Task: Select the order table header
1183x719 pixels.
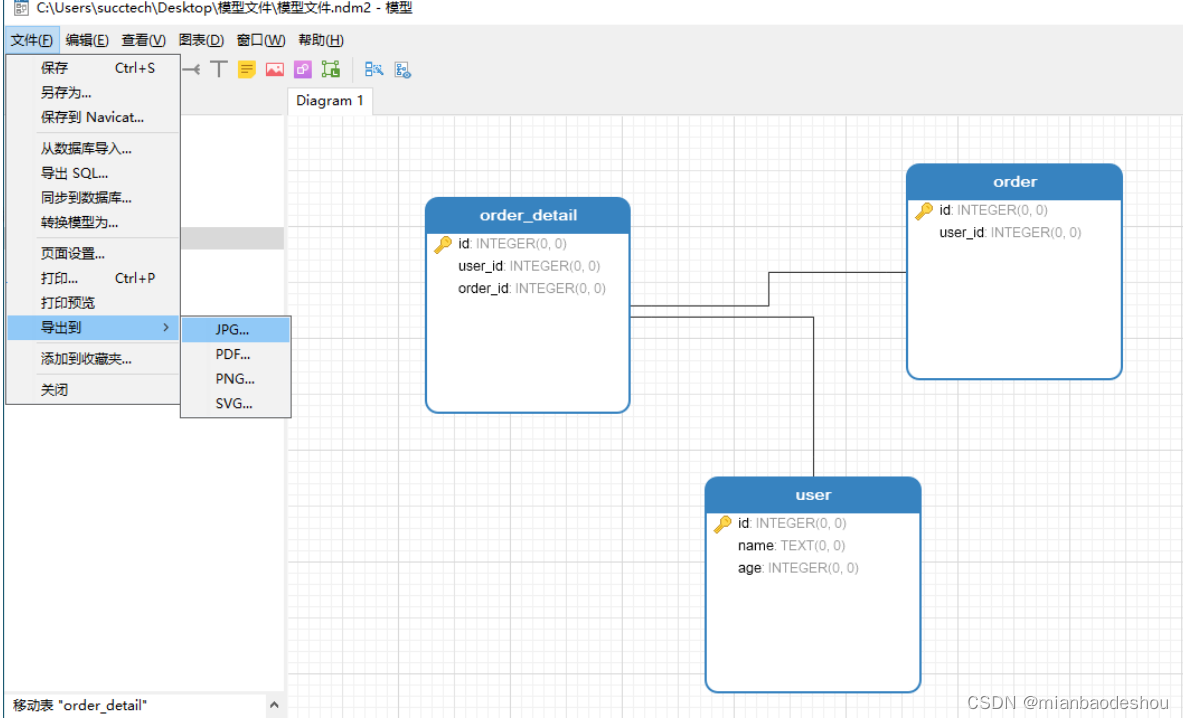Action: click(1014, 182)
